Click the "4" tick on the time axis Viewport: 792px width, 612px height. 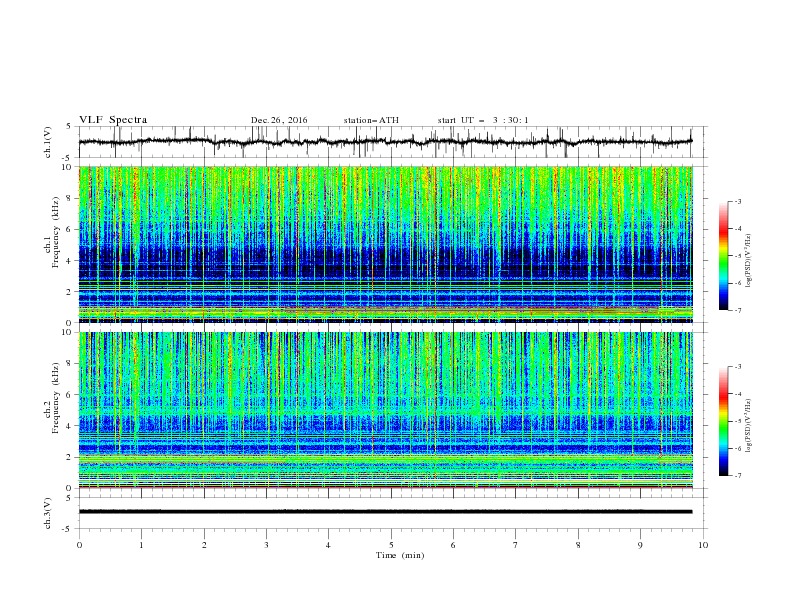point(328,545)
